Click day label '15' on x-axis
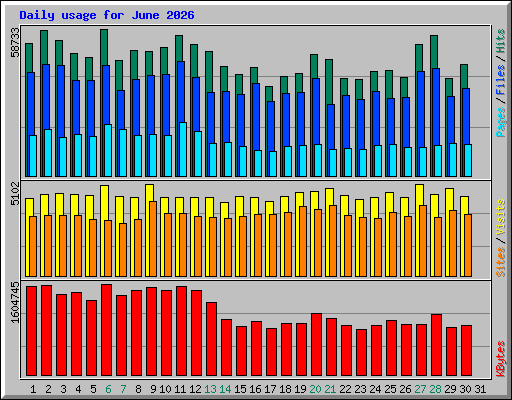 [x=240, y=389]
